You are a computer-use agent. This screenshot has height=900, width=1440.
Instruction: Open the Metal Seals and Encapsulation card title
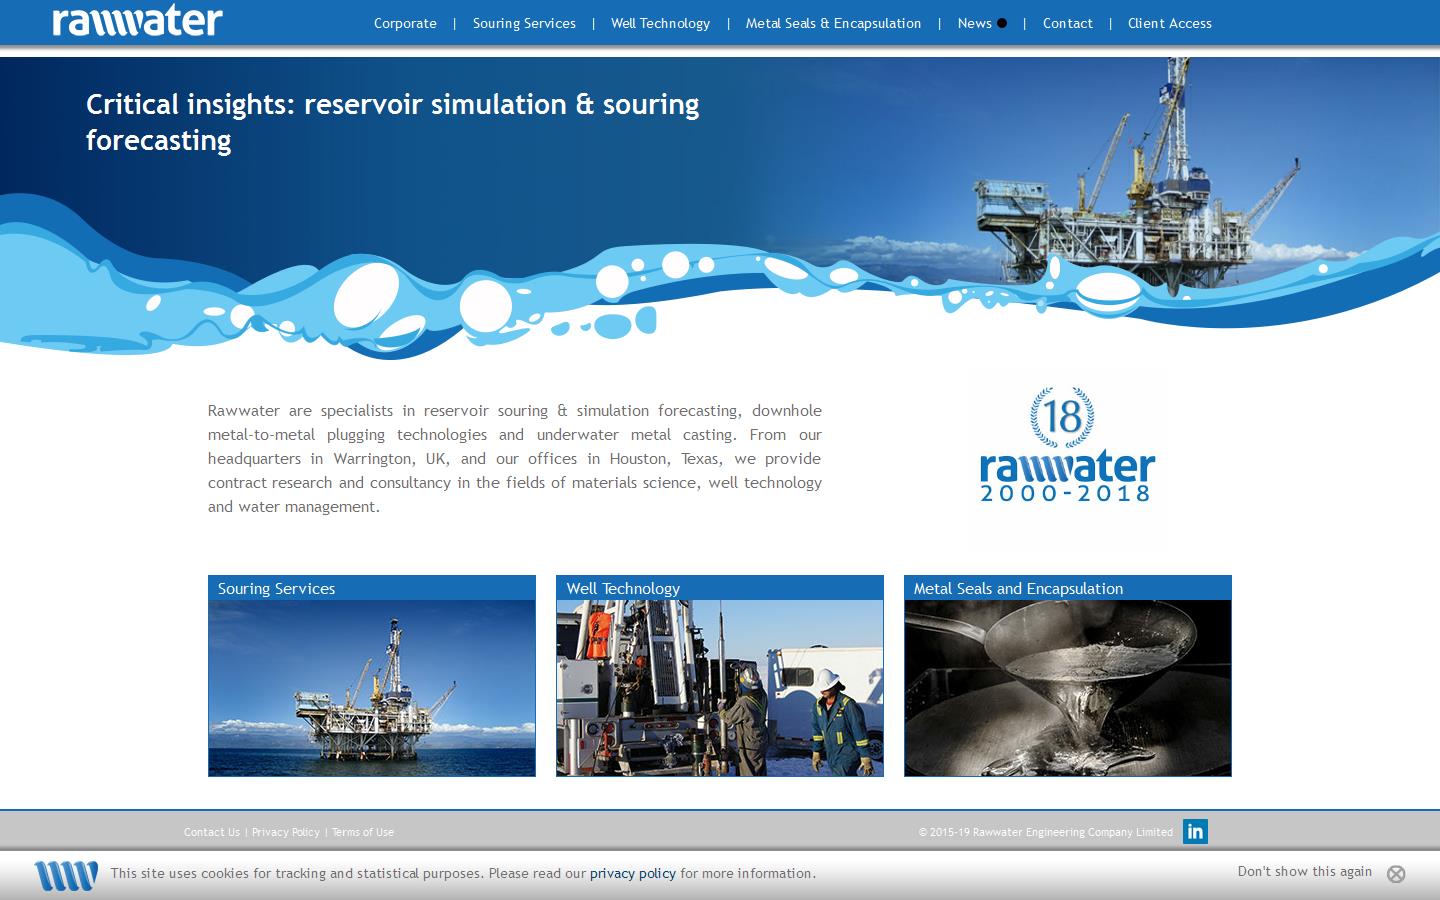click(1018, 588)
